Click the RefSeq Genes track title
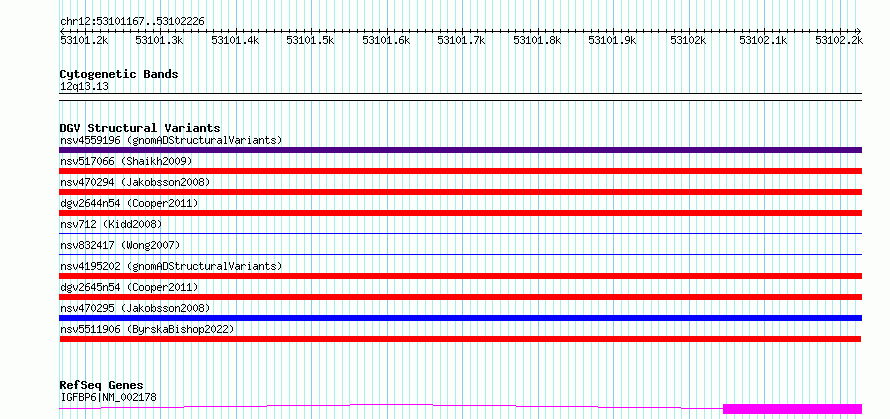 tap(101, 386)
